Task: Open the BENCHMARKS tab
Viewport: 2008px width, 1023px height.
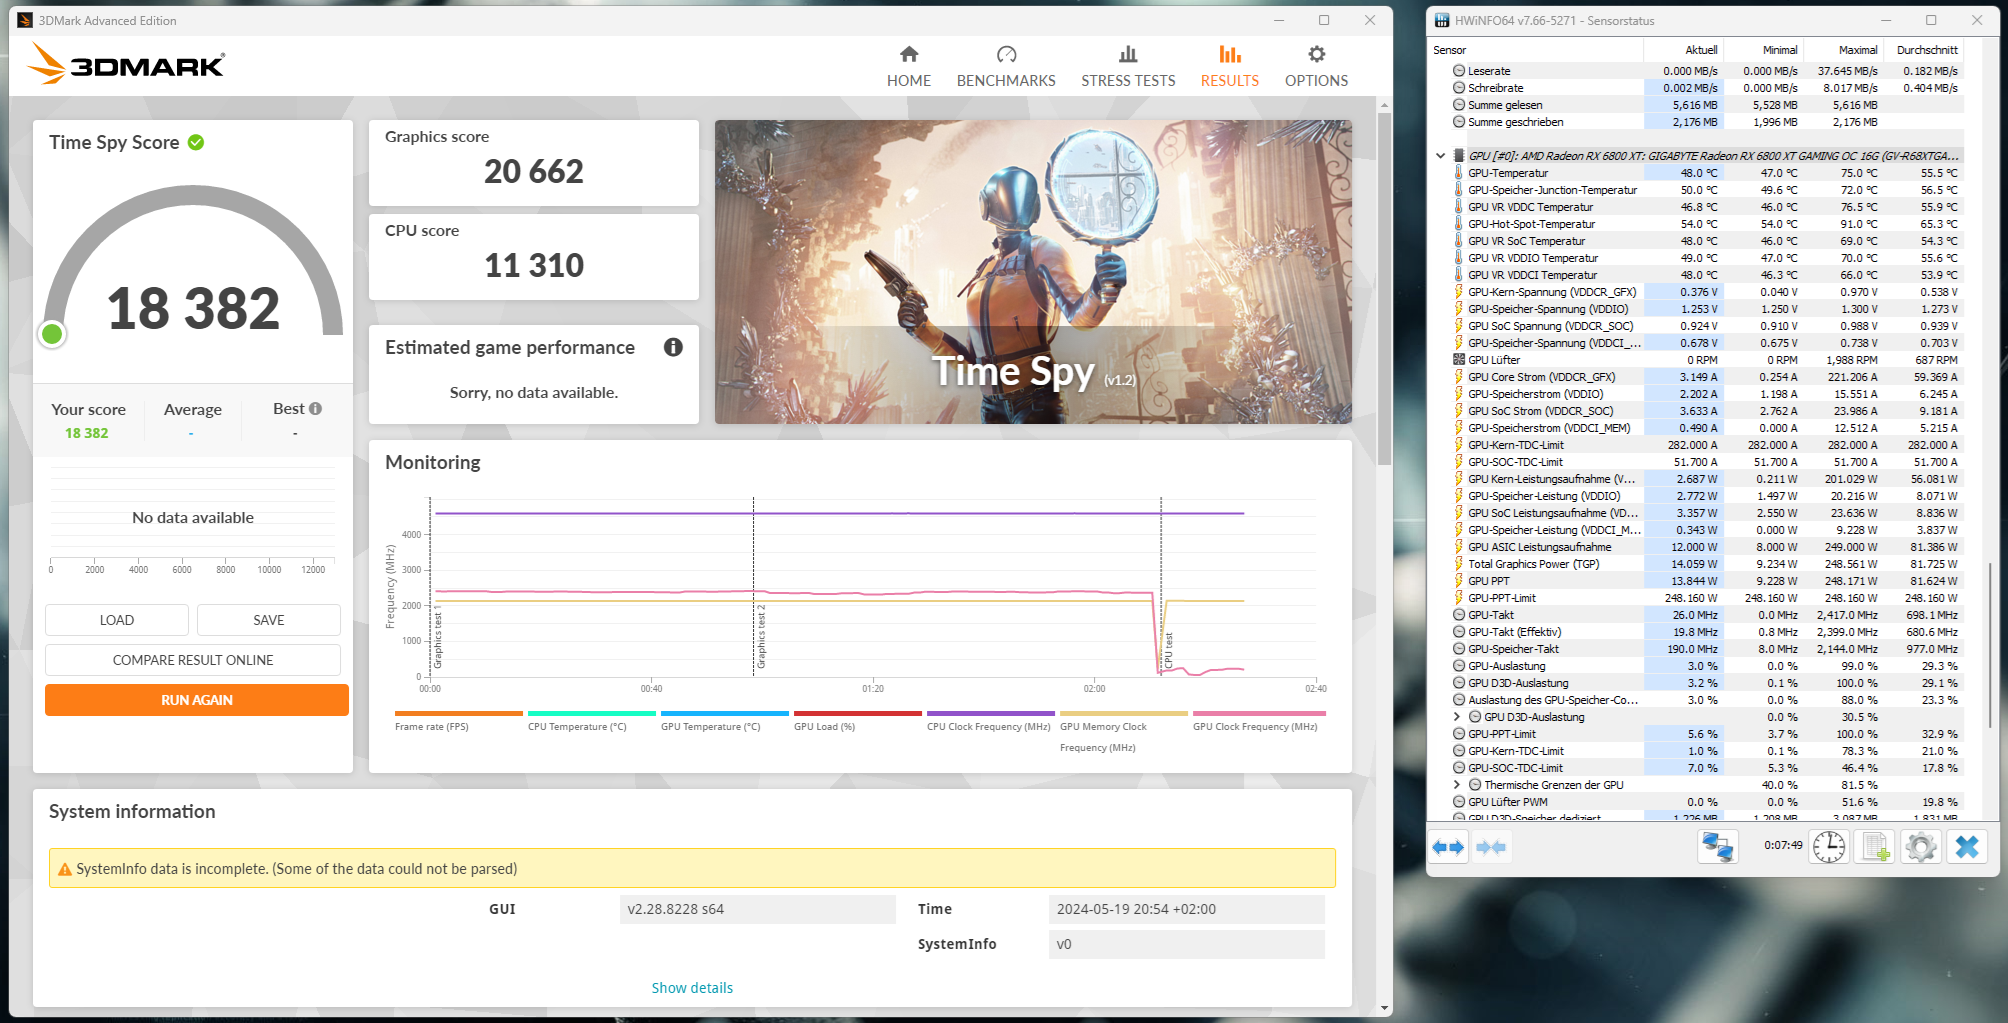Action: (1006, 66)
